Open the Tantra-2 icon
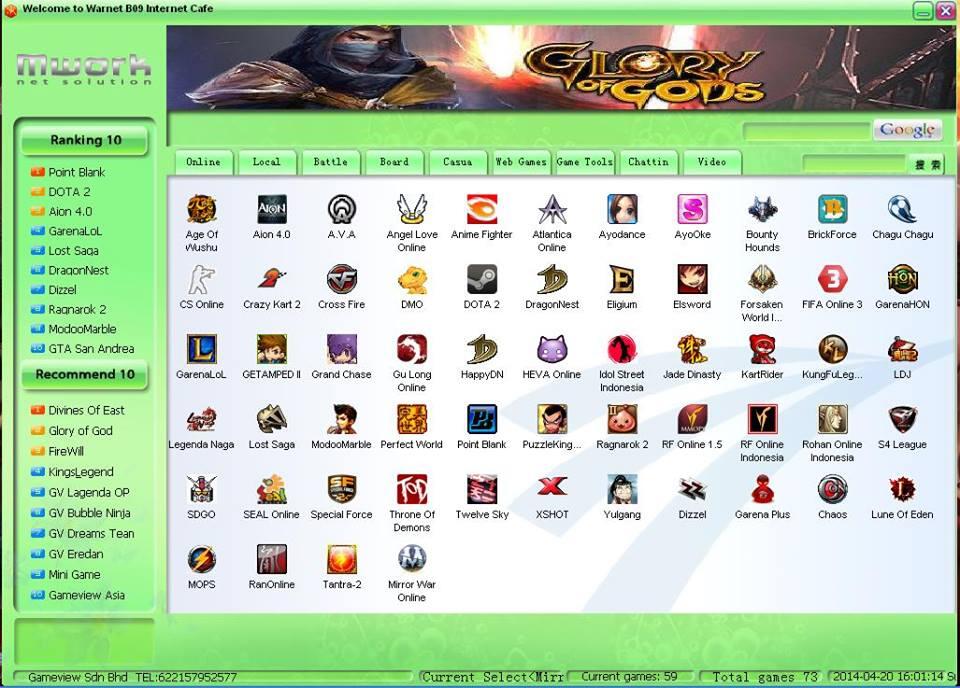This screenshot has width=960, height=688. (342, 560)
